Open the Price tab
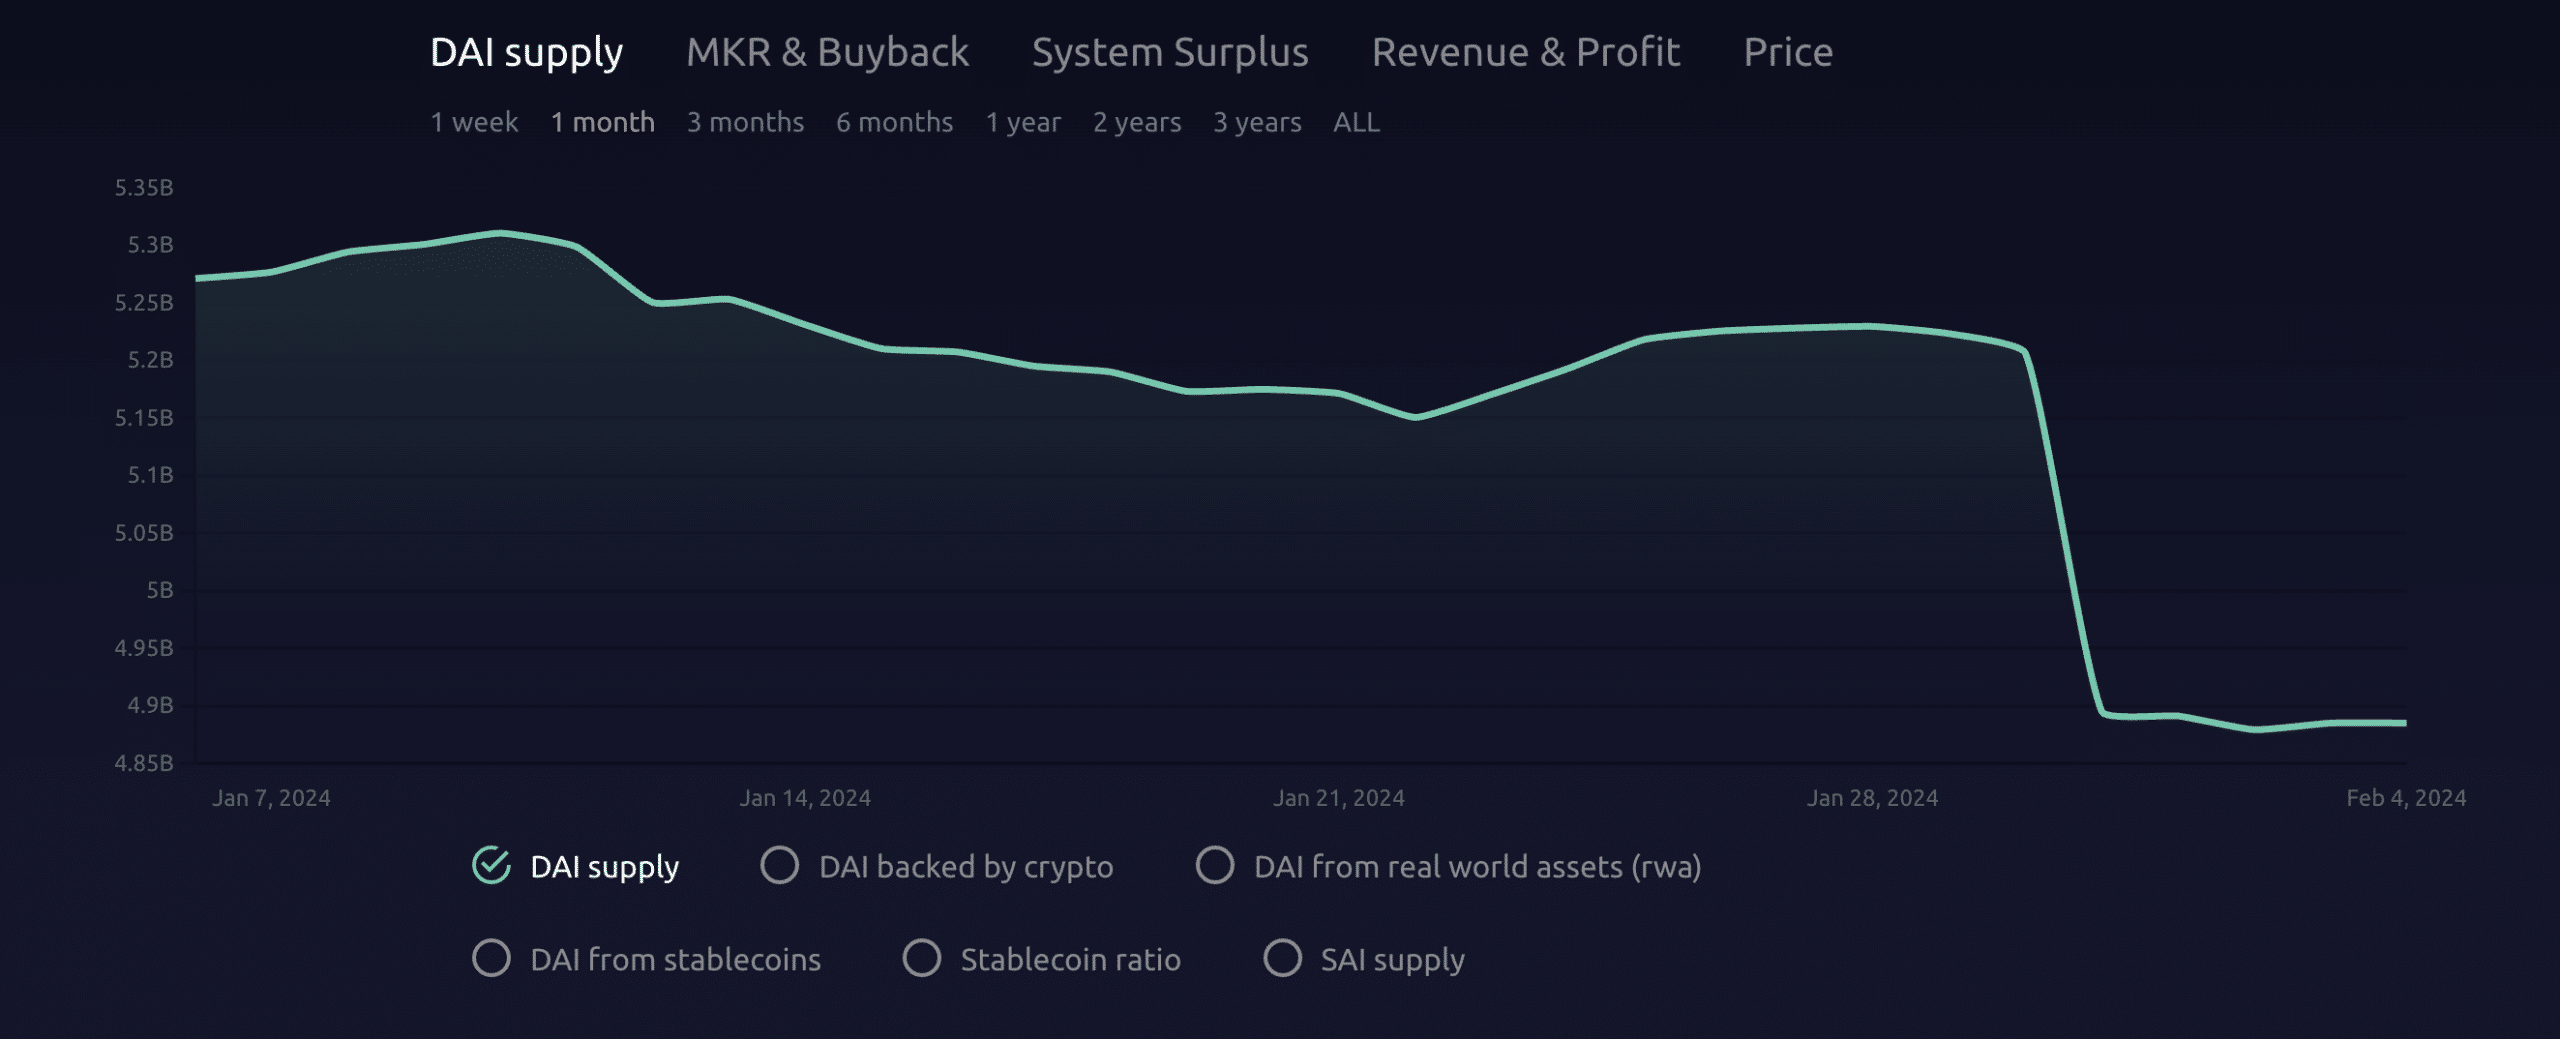This screenshot has height=1039, width=2560. tap(1788, 52)
